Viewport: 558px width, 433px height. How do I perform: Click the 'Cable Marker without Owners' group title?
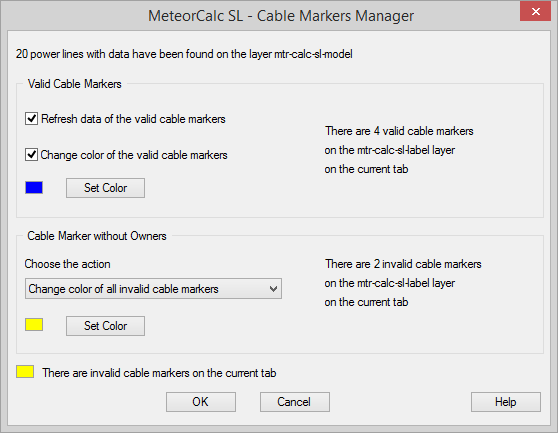[97, 236]
